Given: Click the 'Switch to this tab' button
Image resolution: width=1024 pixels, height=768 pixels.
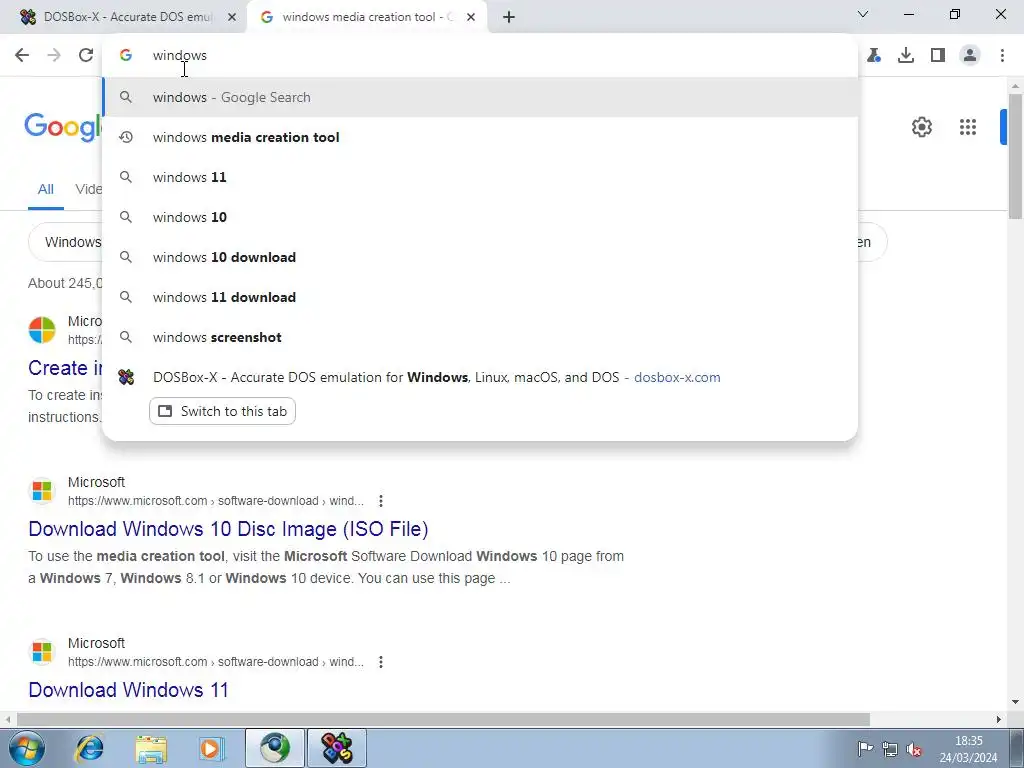Looking at the screenshot, I should 223,411.
